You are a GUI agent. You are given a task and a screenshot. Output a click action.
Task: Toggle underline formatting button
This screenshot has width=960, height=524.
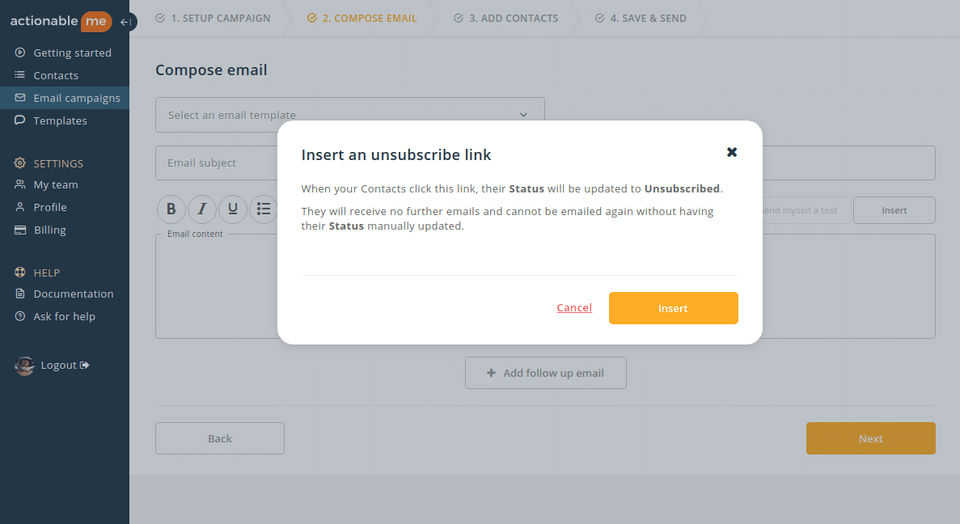(233, 209)
